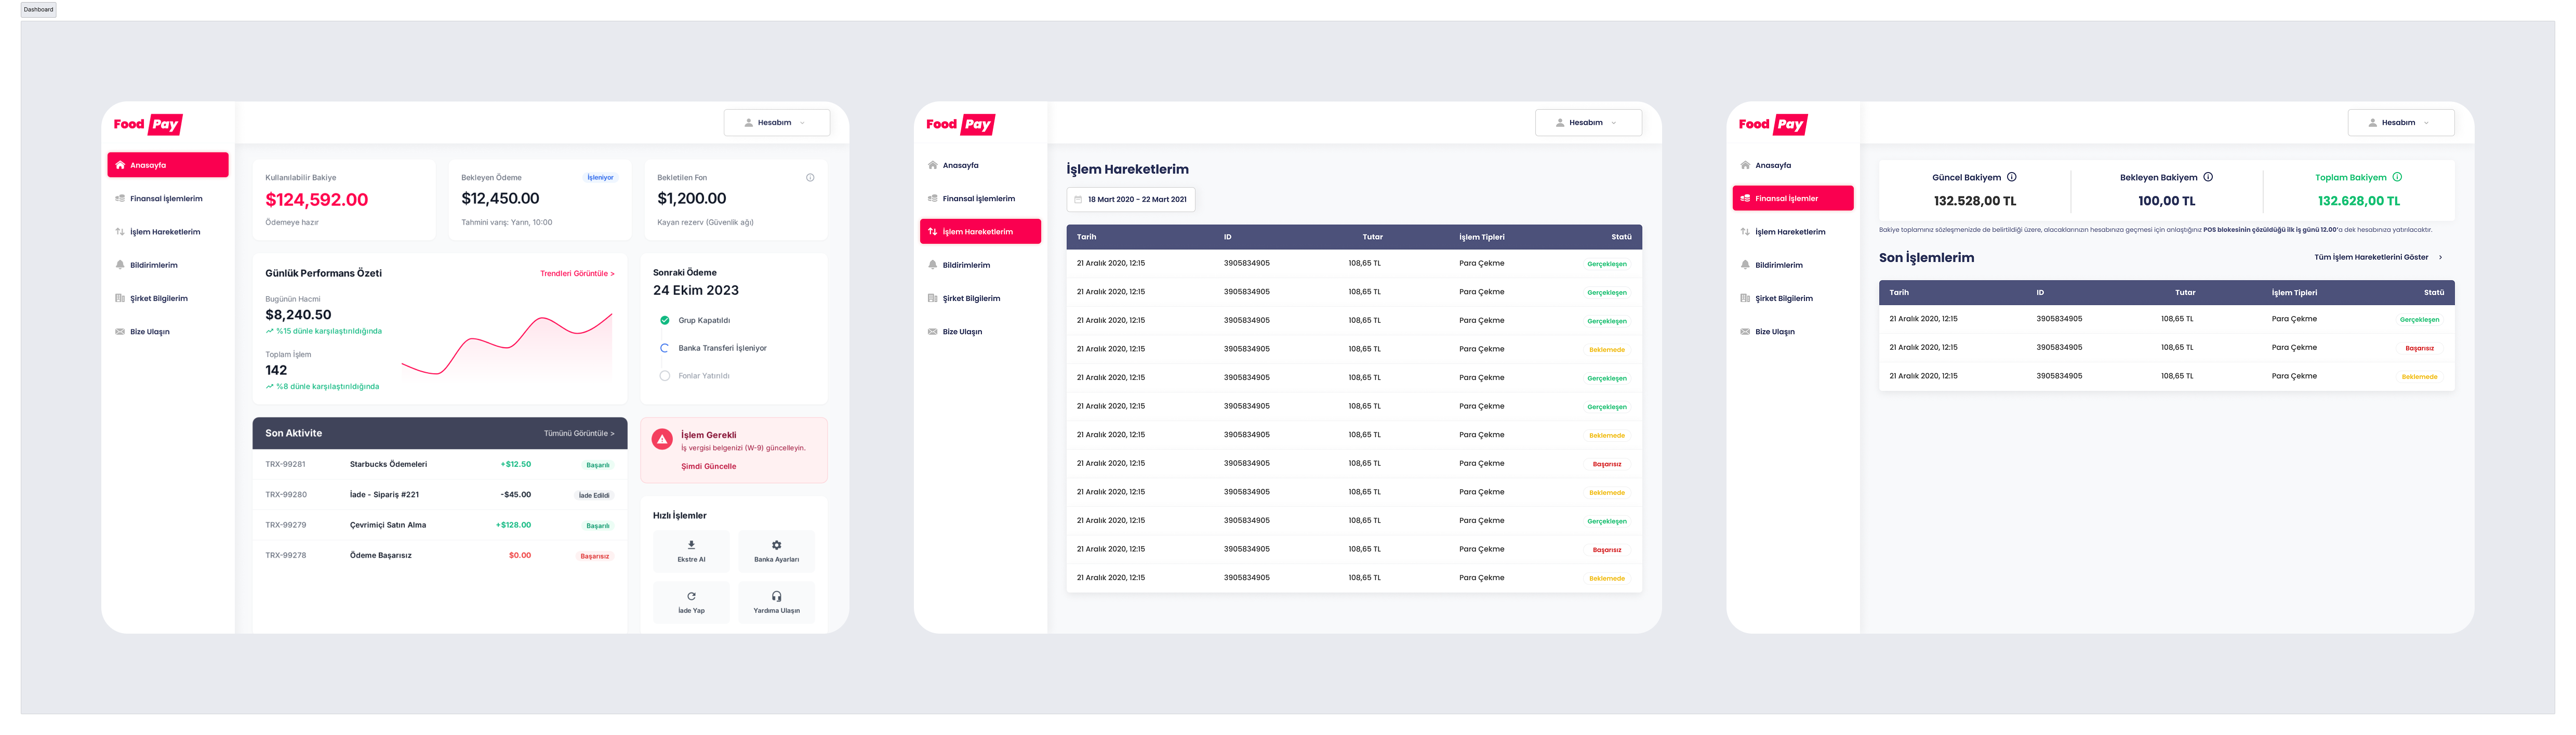The width and height of the screenshot is (2576, 735).
Task: Select Banka Transferi İşleniyor status circle
Action: click(x=664, y=348)
